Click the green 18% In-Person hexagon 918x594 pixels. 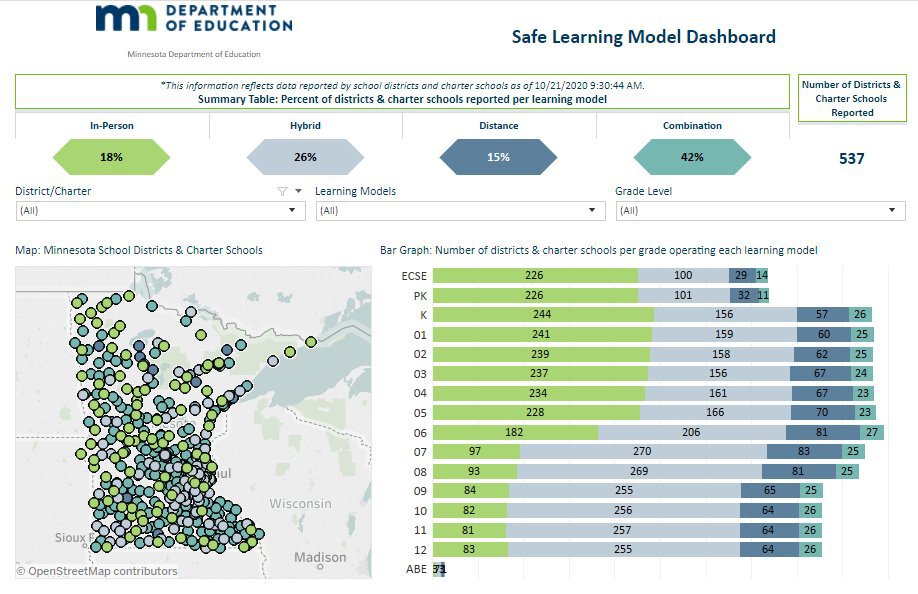(x=111, y=157)
